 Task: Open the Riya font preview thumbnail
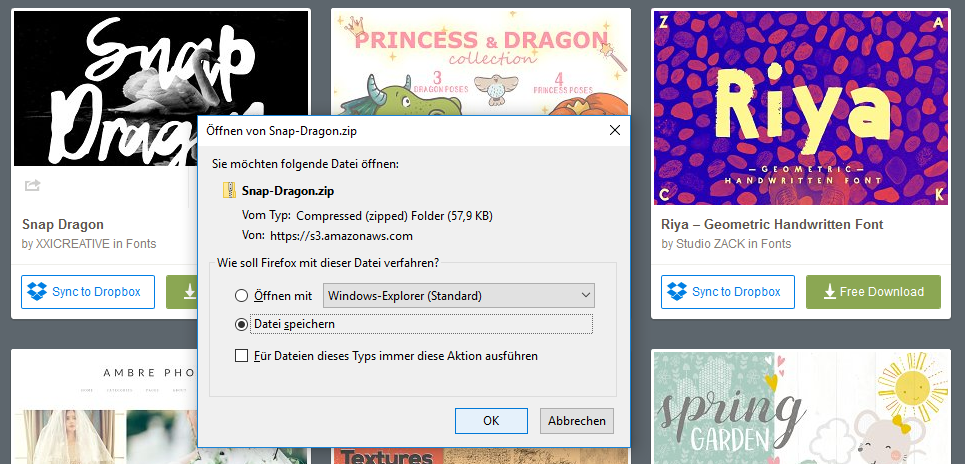click(x=801, y=108)
